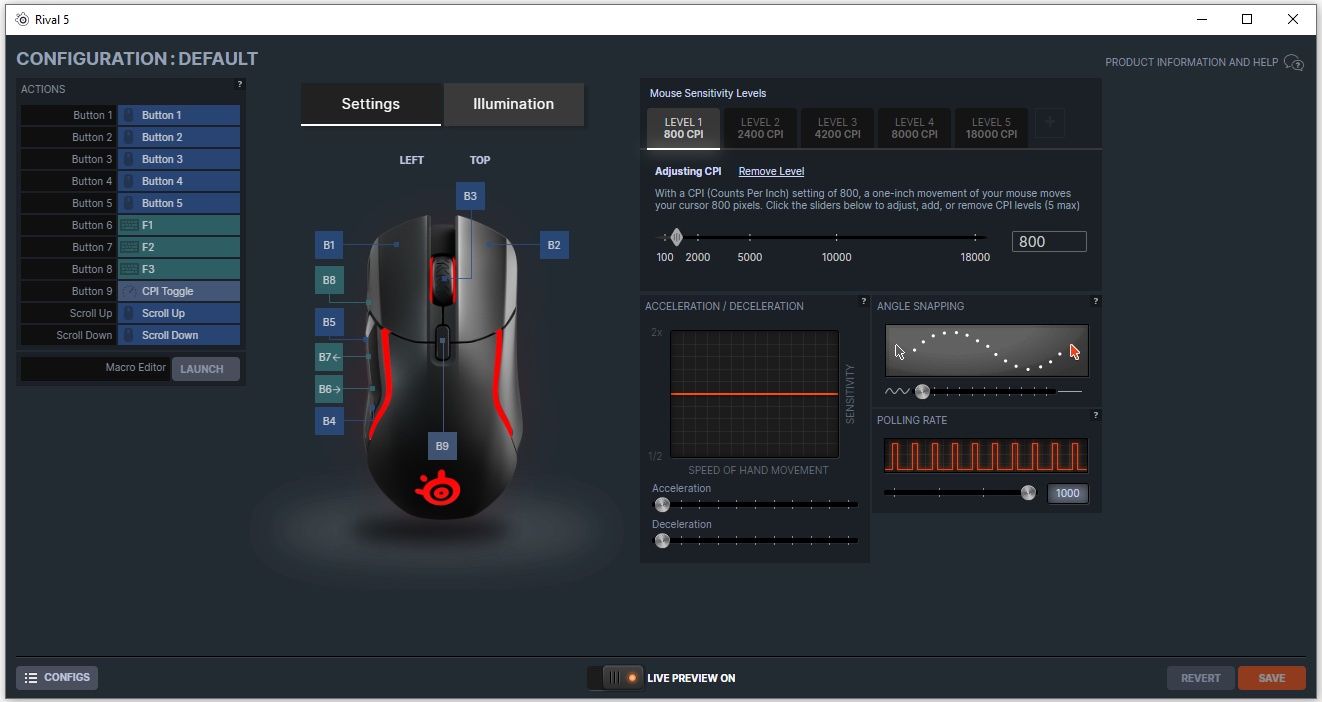Click the polling rate waveform display
The image size is (1322, 702).
tap(986, 456)
